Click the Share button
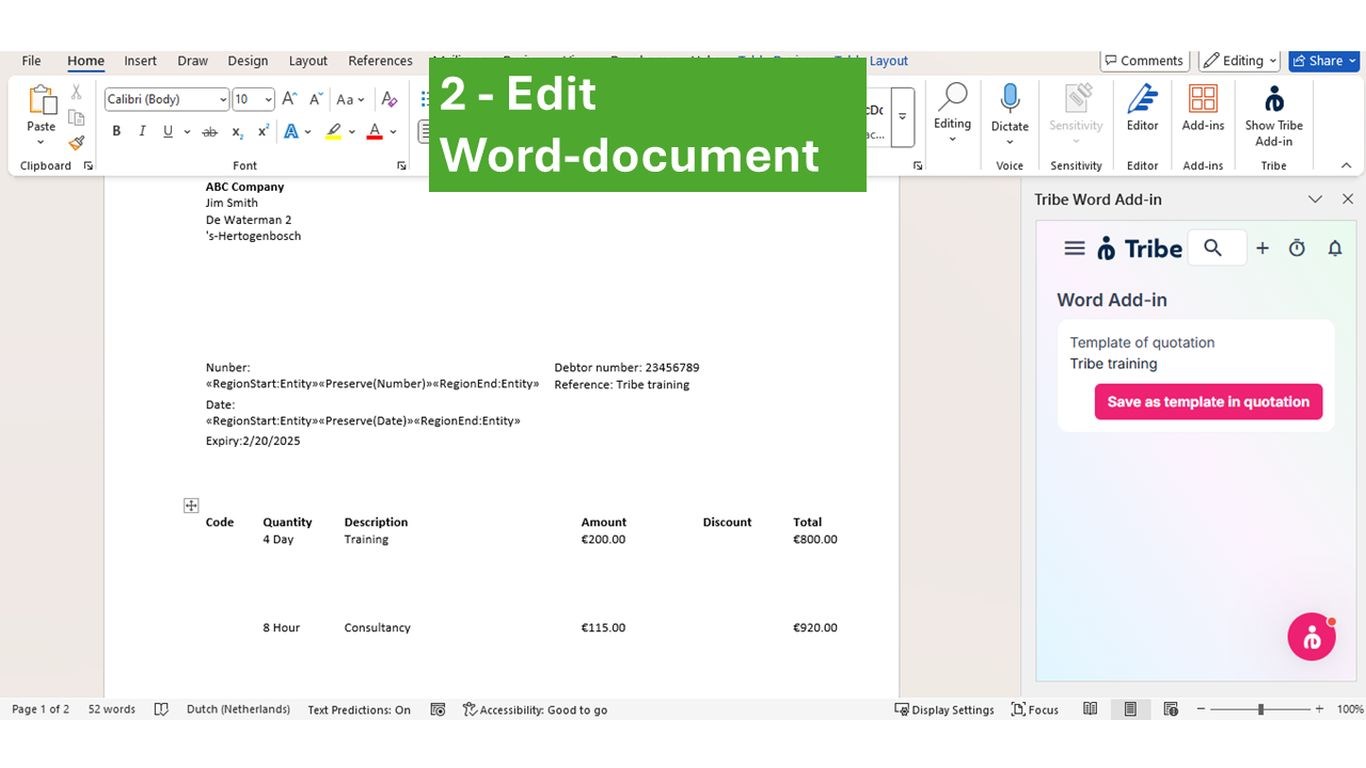 pos(1324,61)
